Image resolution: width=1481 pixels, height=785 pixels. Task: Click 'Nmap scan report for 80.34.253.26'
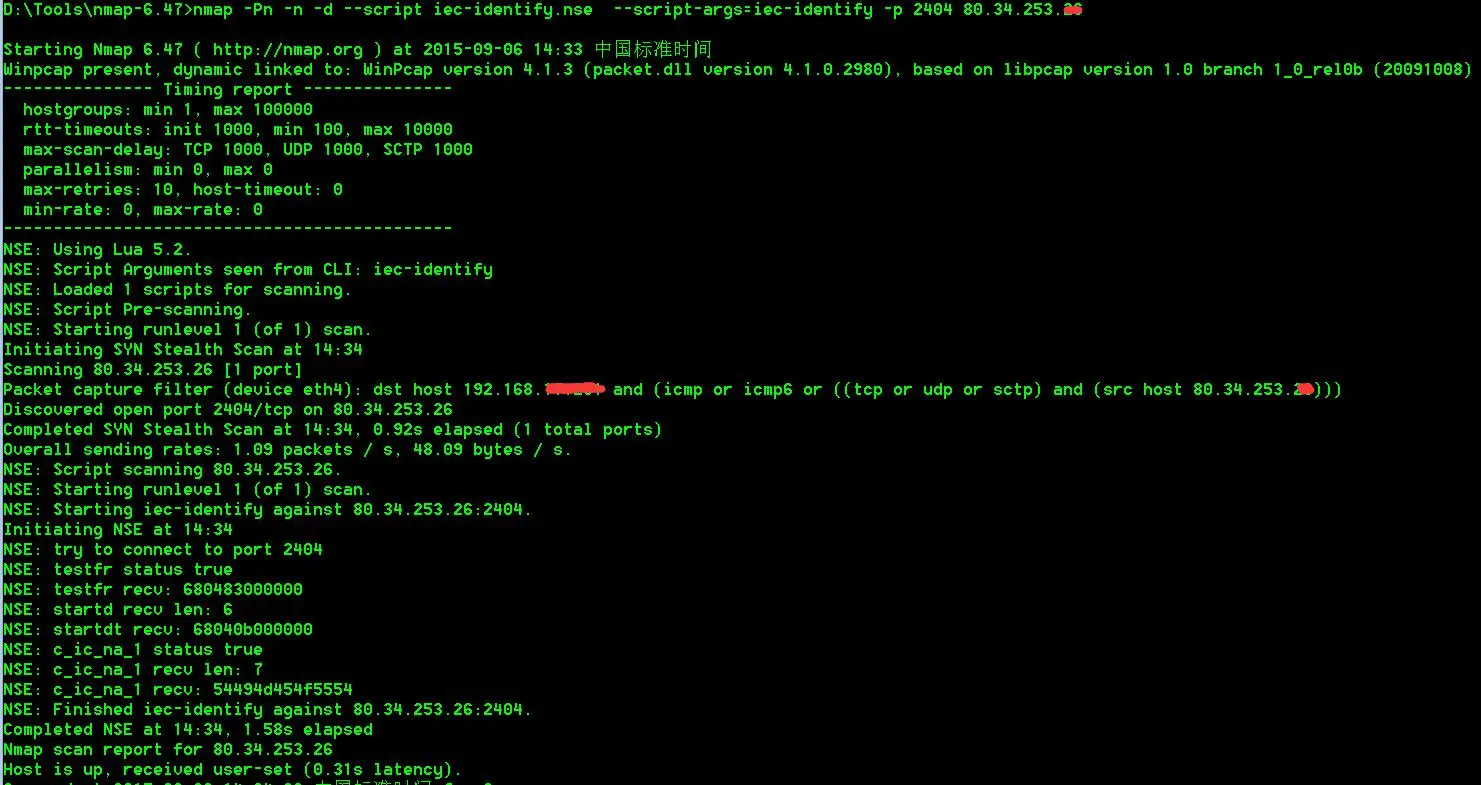[x=168, y=750]
